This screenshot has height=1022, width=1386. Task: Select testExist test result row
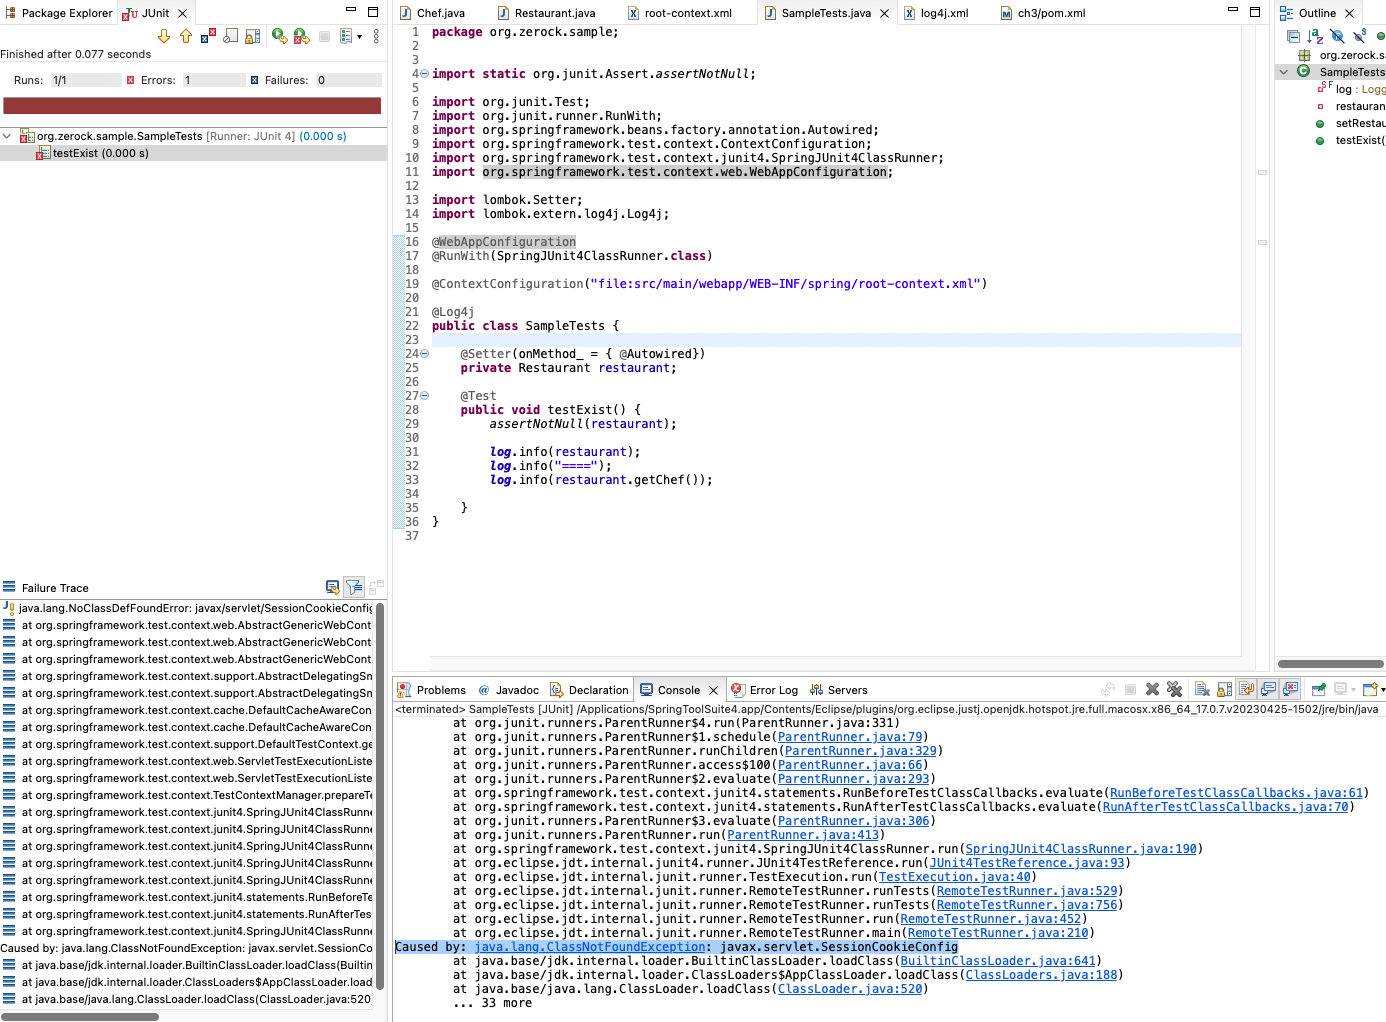(x=193, y=153)
